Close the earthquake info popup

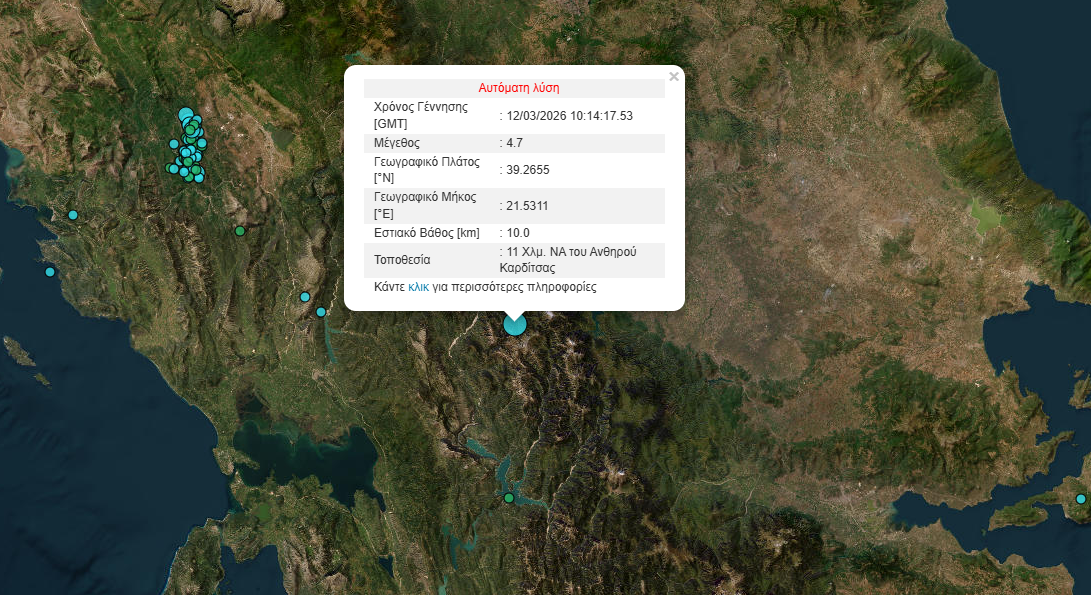point(674,76)
